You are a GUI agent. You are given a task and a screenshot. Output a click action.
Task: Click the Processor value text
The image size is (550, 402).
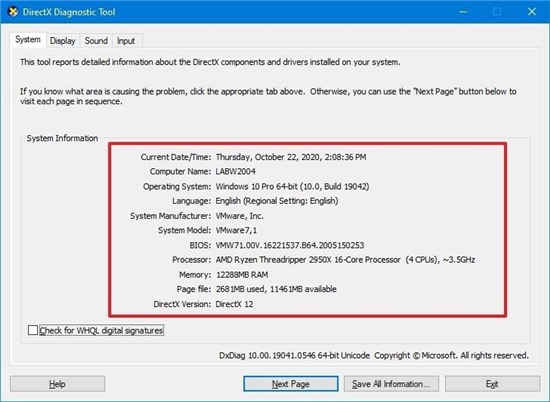pyautogui.click(x=345, y=260)
